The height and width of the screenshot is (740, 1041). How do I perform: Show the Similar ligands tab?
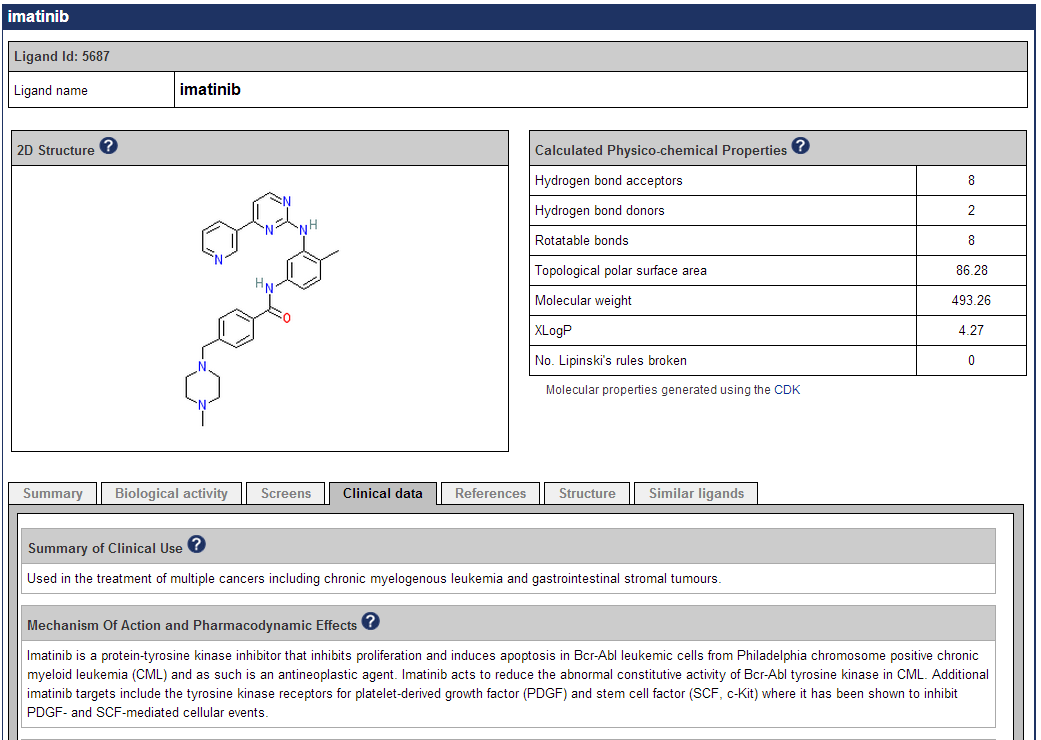pyautogui.click(x=696, y=493)
